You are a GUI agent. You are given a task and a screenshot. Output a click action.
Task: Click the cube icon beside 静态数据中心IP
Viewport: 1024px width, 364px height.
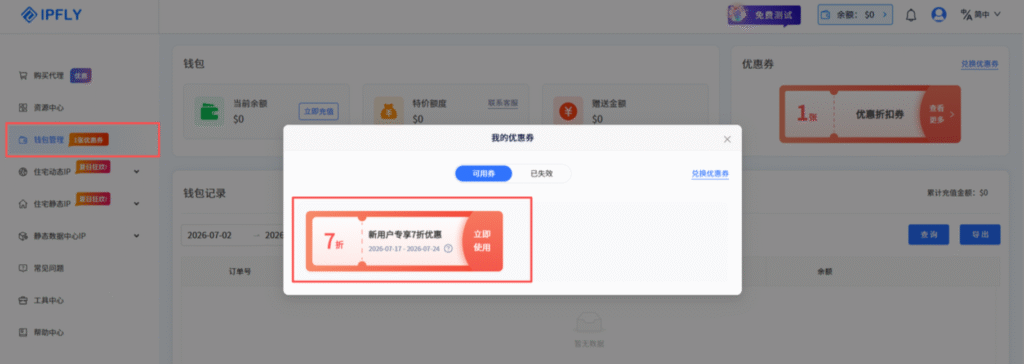click(x=22, y=236)
